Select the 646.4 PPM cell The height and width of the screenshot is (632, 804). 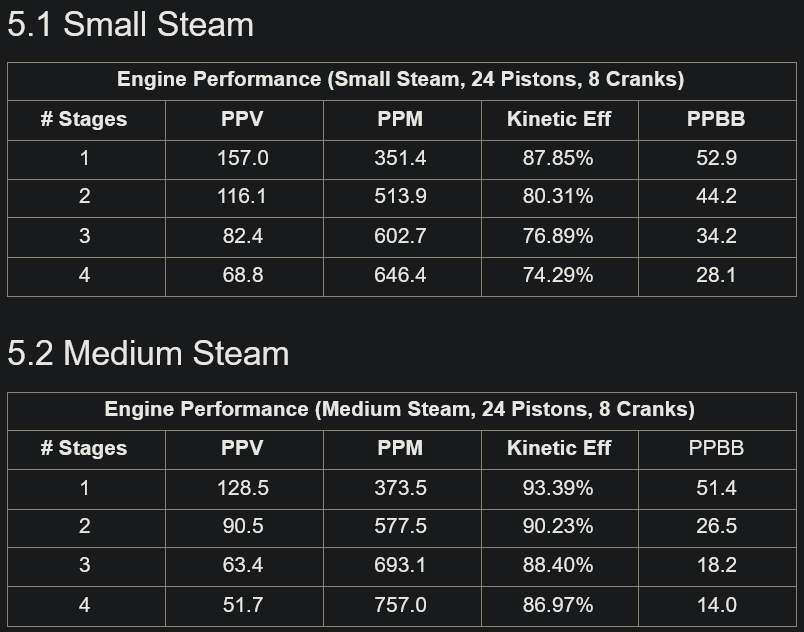[x=400, y=275]
